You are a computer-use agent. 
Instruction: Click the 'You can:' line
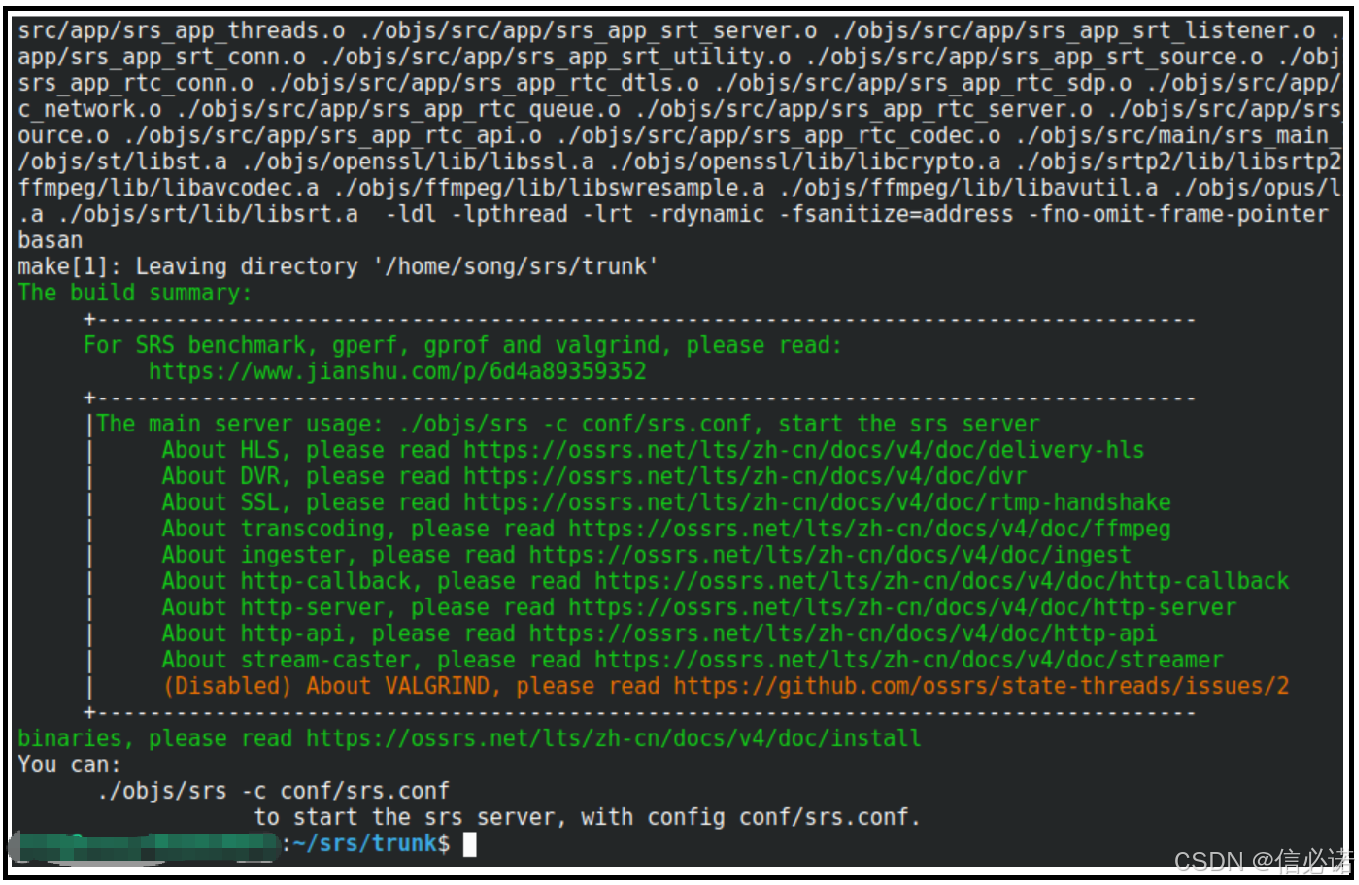(70, 765)
